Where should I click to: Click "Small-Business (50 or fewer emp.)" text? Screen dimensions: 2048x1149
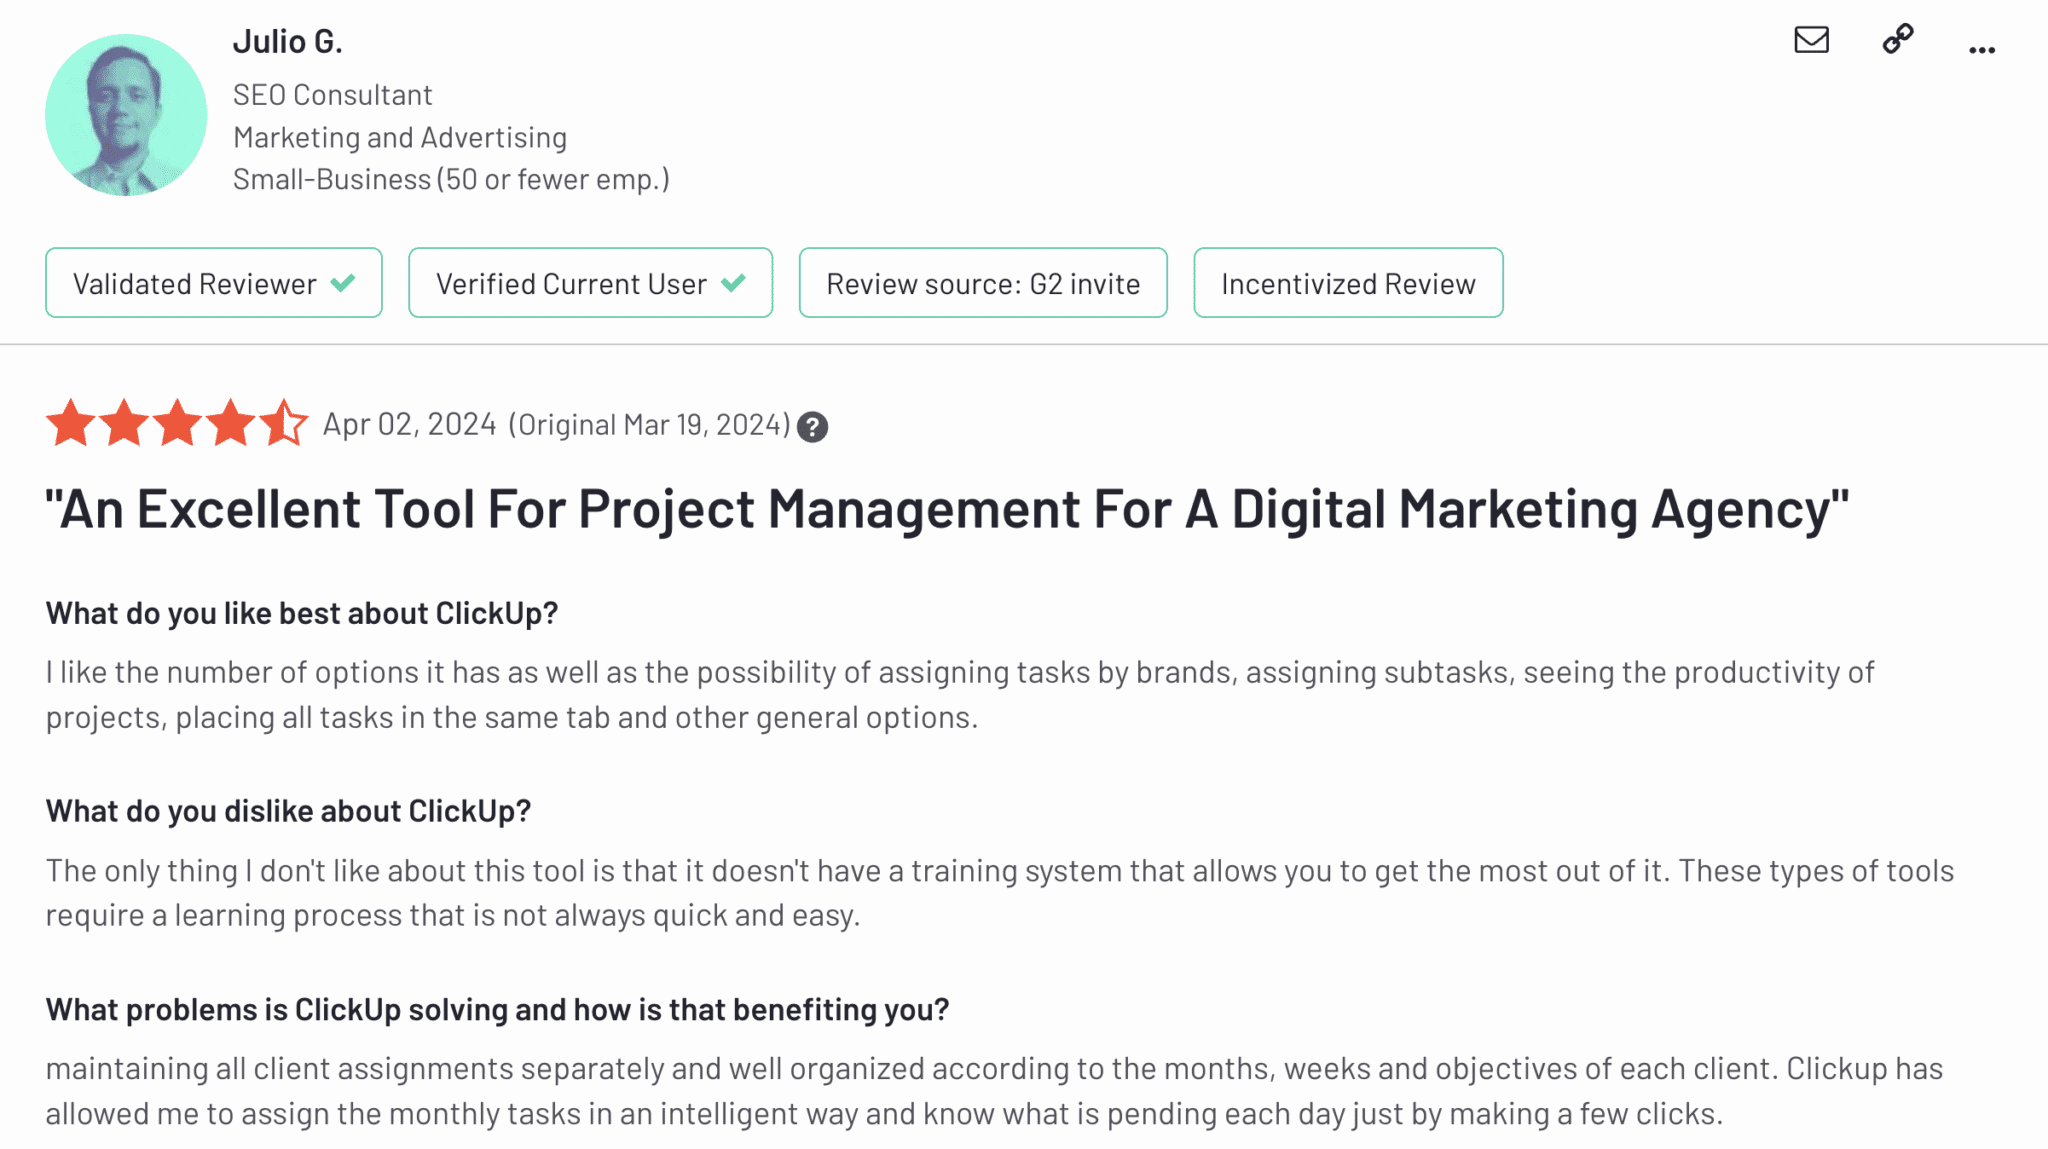(451, 179)
